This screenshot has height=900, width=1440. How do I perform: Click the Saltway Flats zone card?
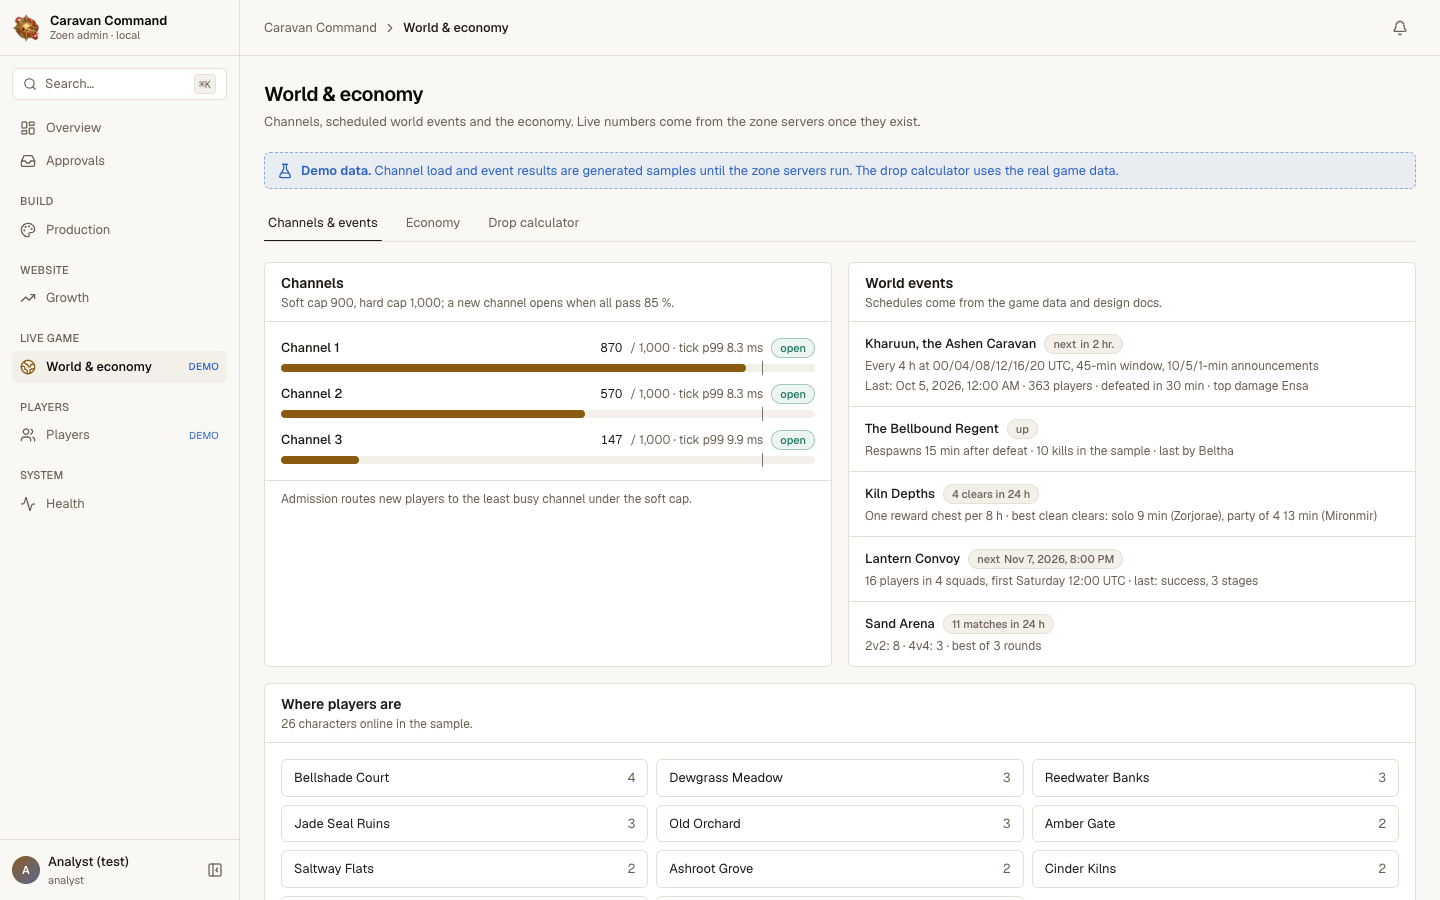pos(464,869)
